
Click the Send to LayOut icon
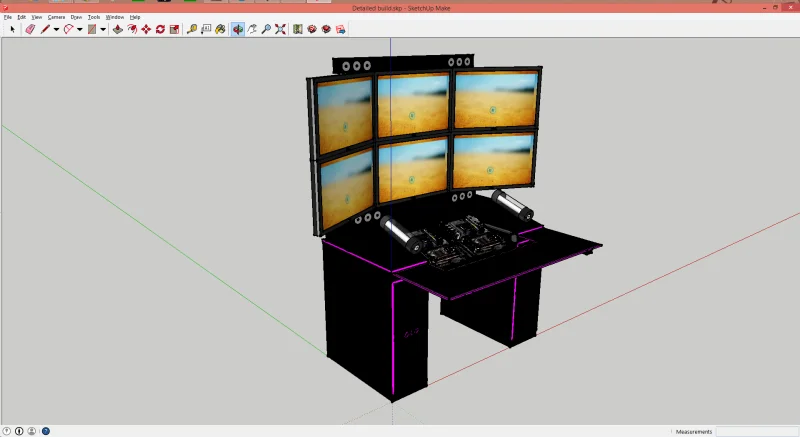tap(340, 30)
